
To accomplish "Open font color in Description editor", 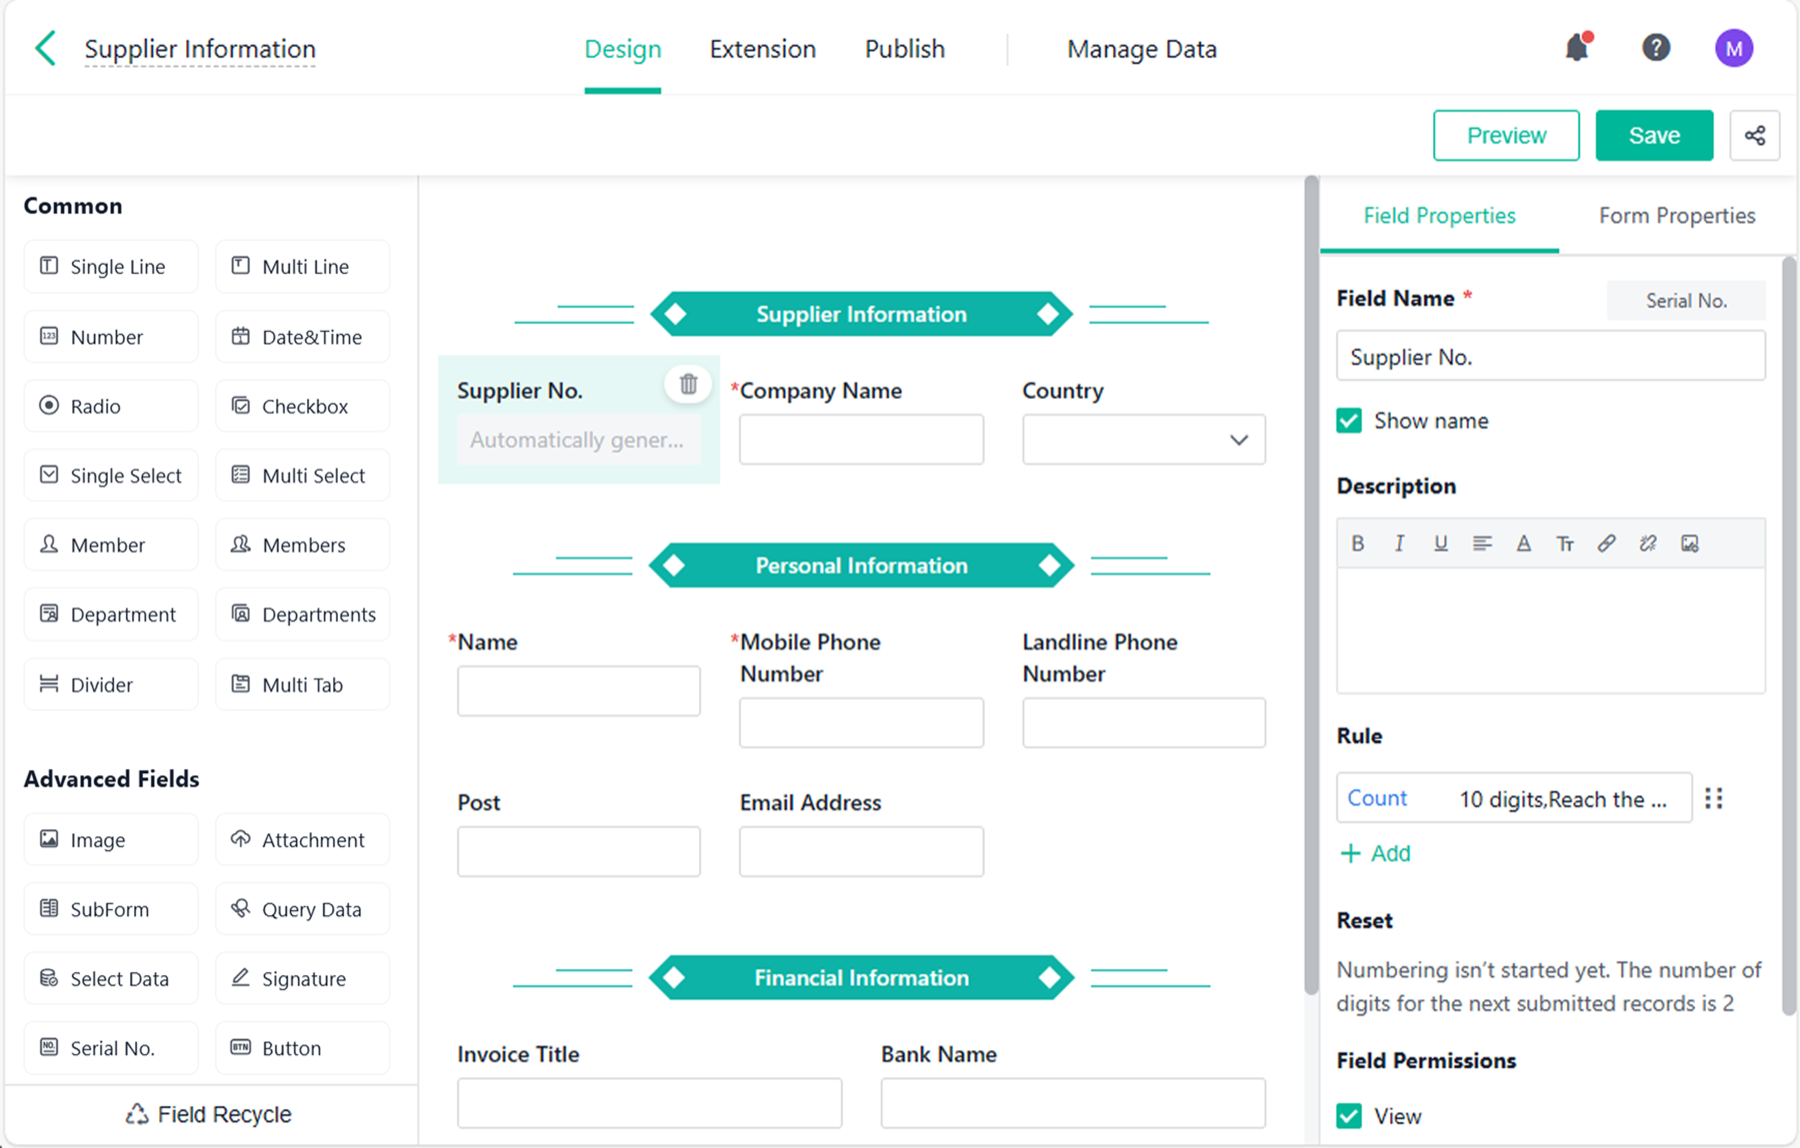I will pyautogui.click(x=1523, y=543).
